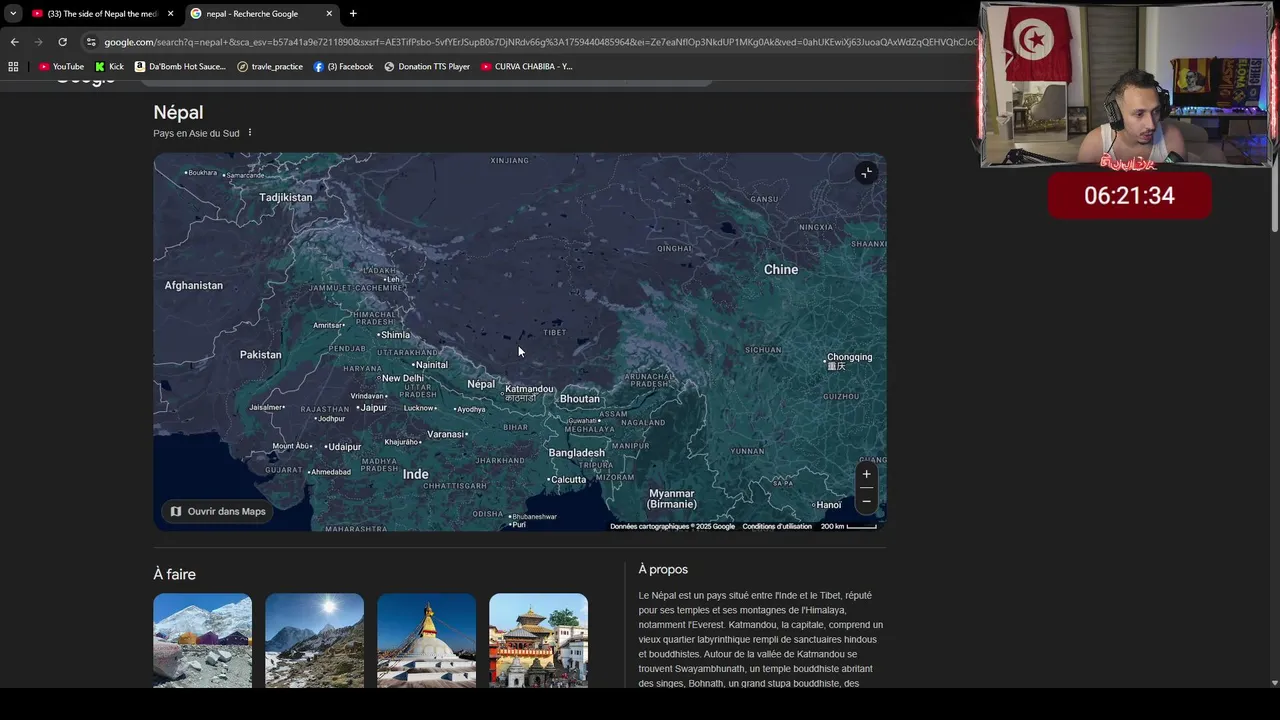Open the sunlit mountain valley thumbnail
1280x720 pixels.
pos(314,640)
